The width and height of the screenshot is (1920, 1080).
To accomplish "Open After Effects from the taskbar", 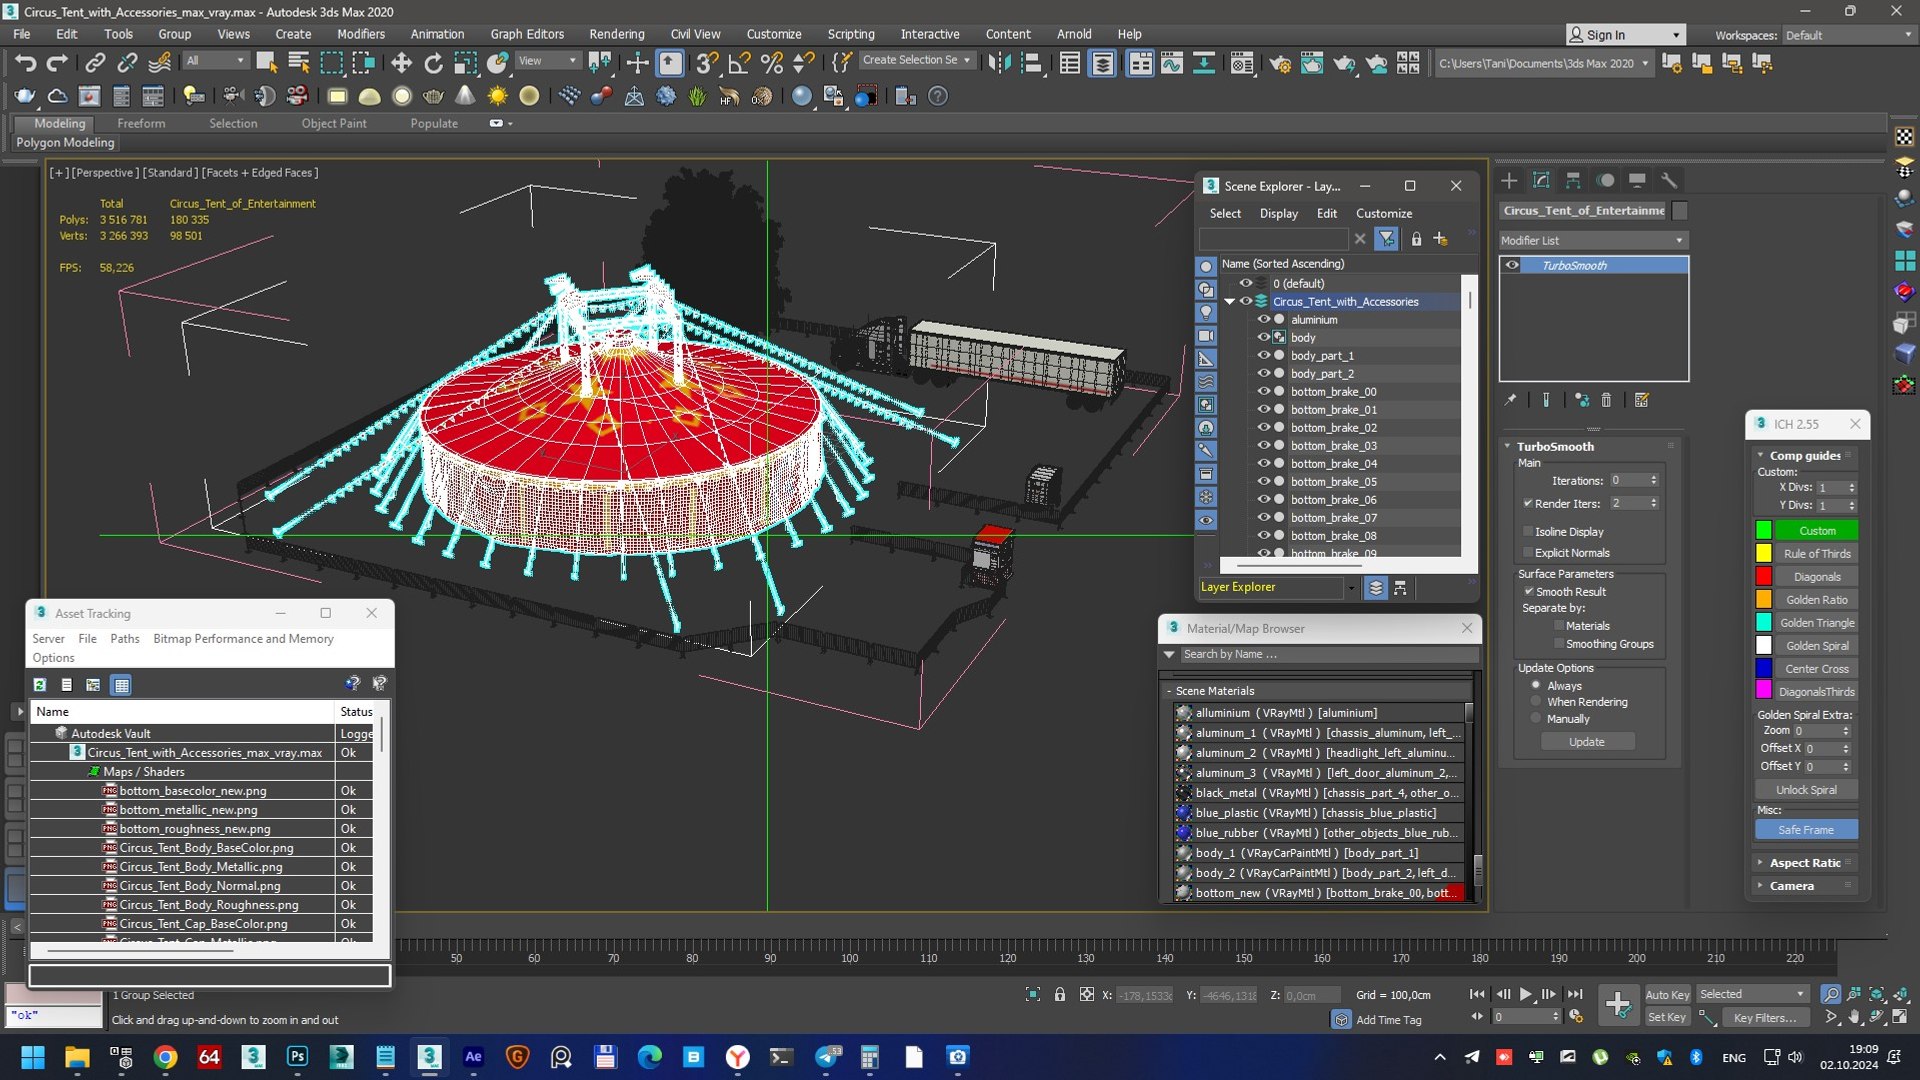I will tap(473, 1057).
